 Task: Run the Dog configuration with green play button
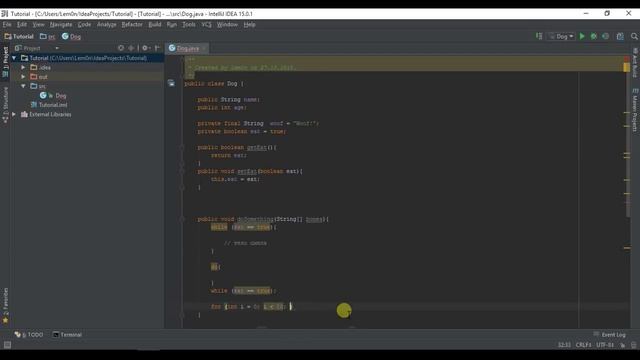pos(582,36)
